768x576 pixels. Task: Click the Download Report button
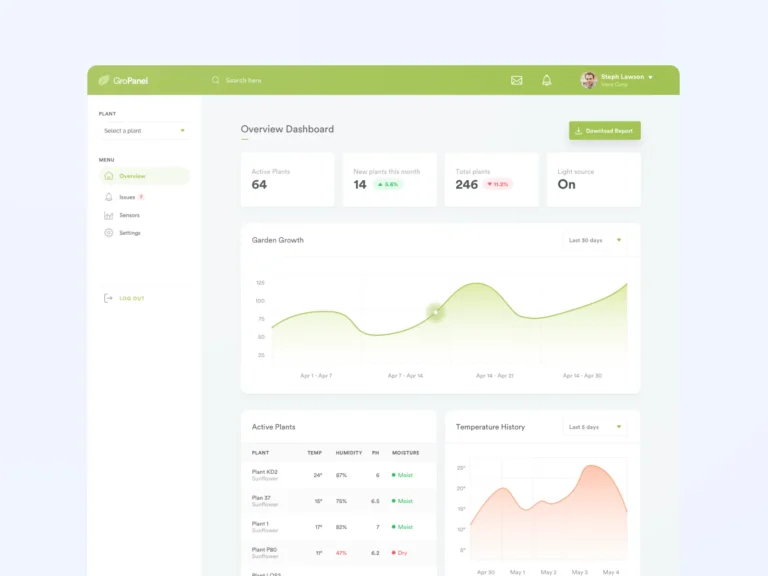(x=604, y=131)
